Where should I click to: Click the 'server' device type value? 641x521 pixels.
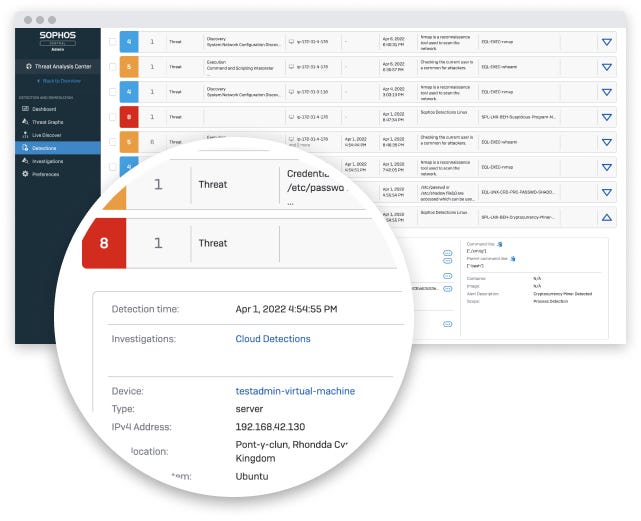pos(249,409)
